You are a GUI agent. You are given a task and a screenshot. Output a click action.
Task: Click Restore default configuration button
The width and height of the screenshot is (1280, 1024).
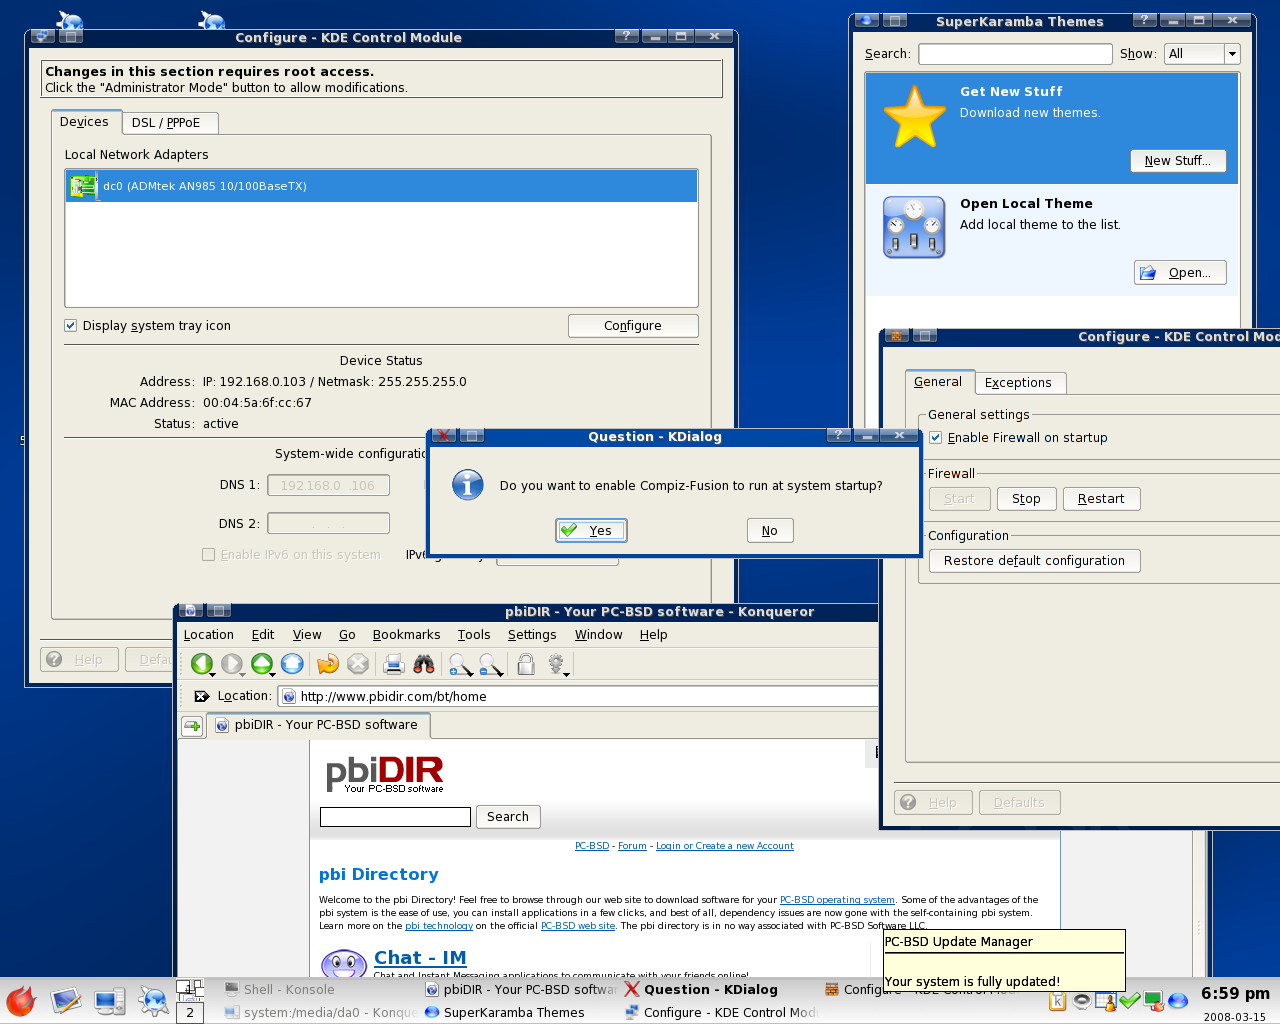coord(1034,561)
